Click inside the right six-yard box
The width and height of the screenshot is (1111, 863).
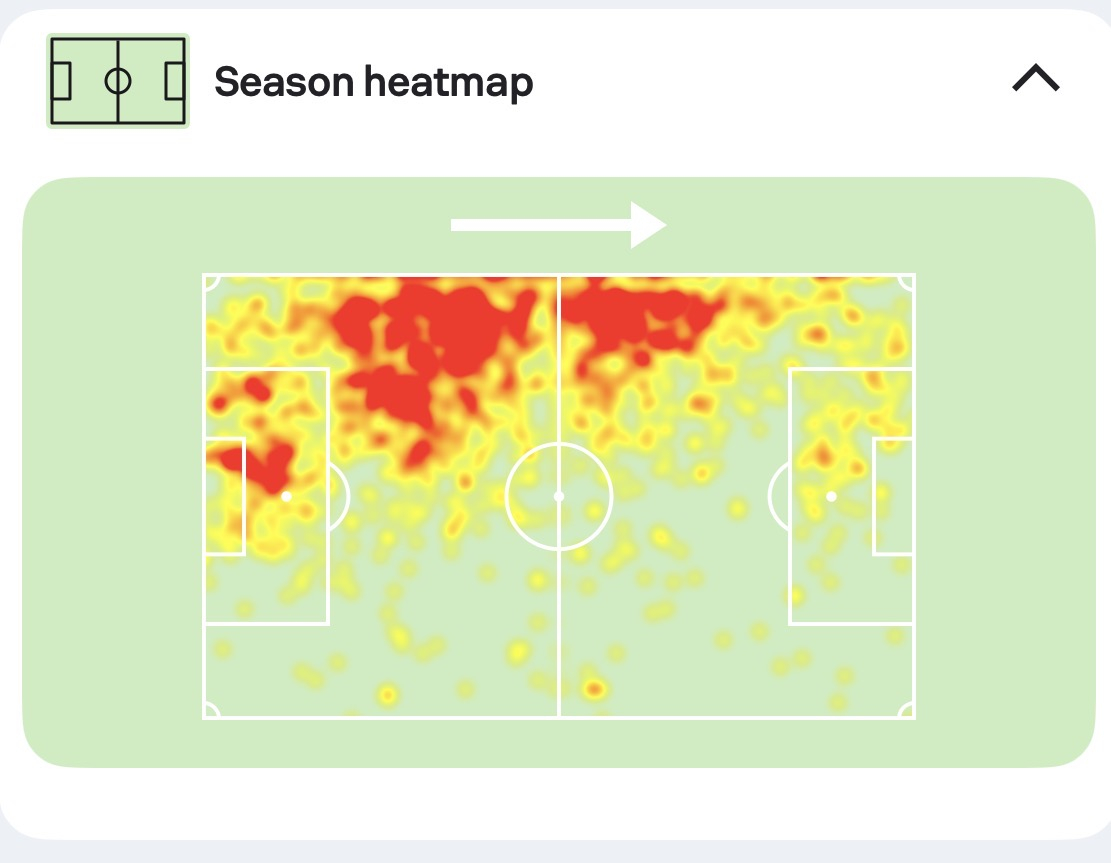tap(893, 497)
